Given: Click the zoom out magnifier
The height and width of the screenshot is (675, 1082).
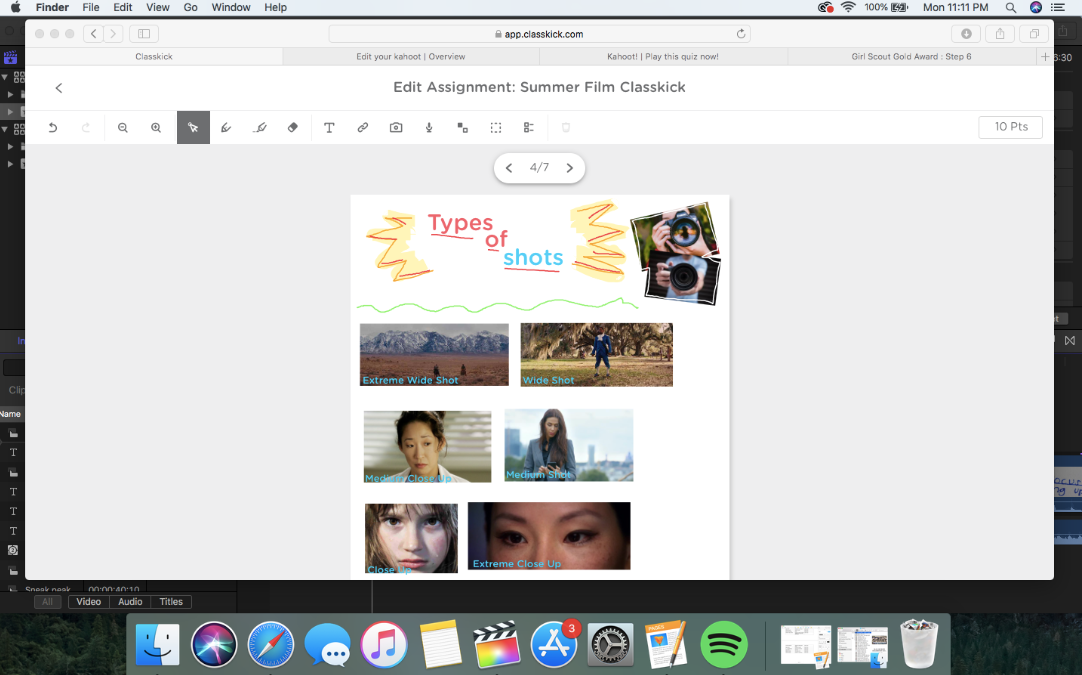Looking at the screenshot, I should (x=123, y=128).
